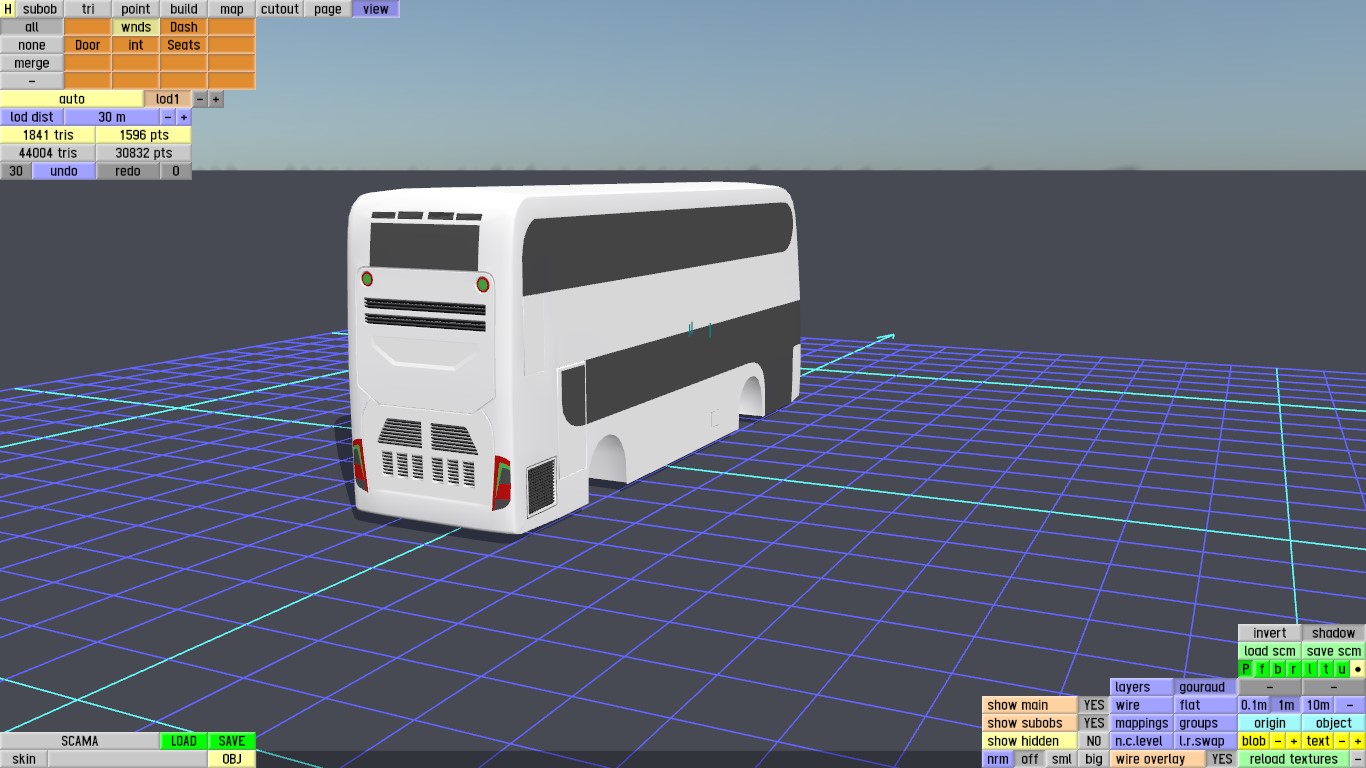
Task: Center view on origin
Action: pyautogui.click(x=1270, y=723)
